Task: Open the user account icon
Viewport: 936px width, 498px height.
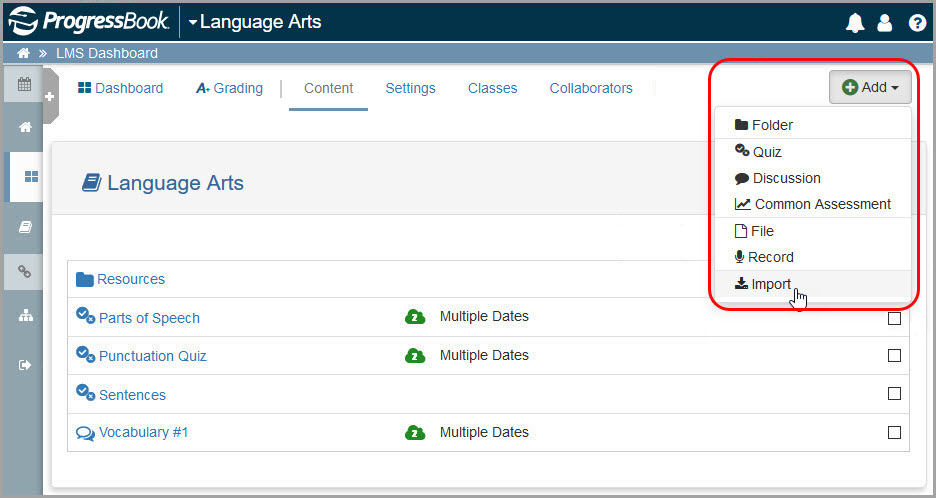Action: pyautogui.click(x=885, y=23)
